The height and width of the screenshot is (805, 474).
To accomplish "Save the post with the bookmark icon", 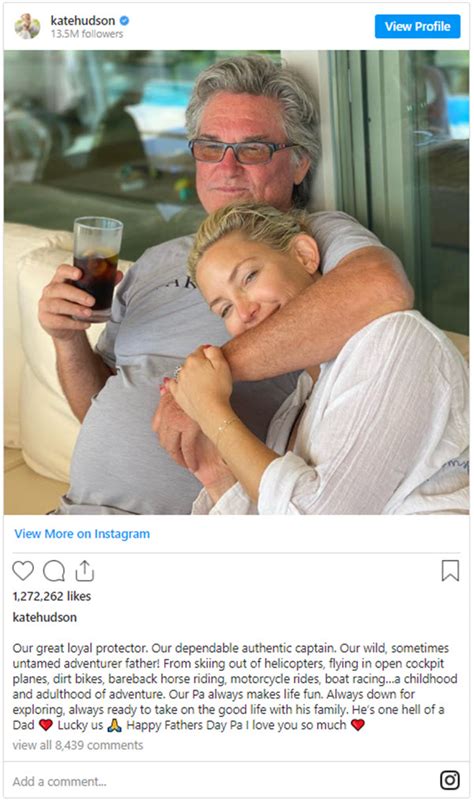I will [450, 571].
